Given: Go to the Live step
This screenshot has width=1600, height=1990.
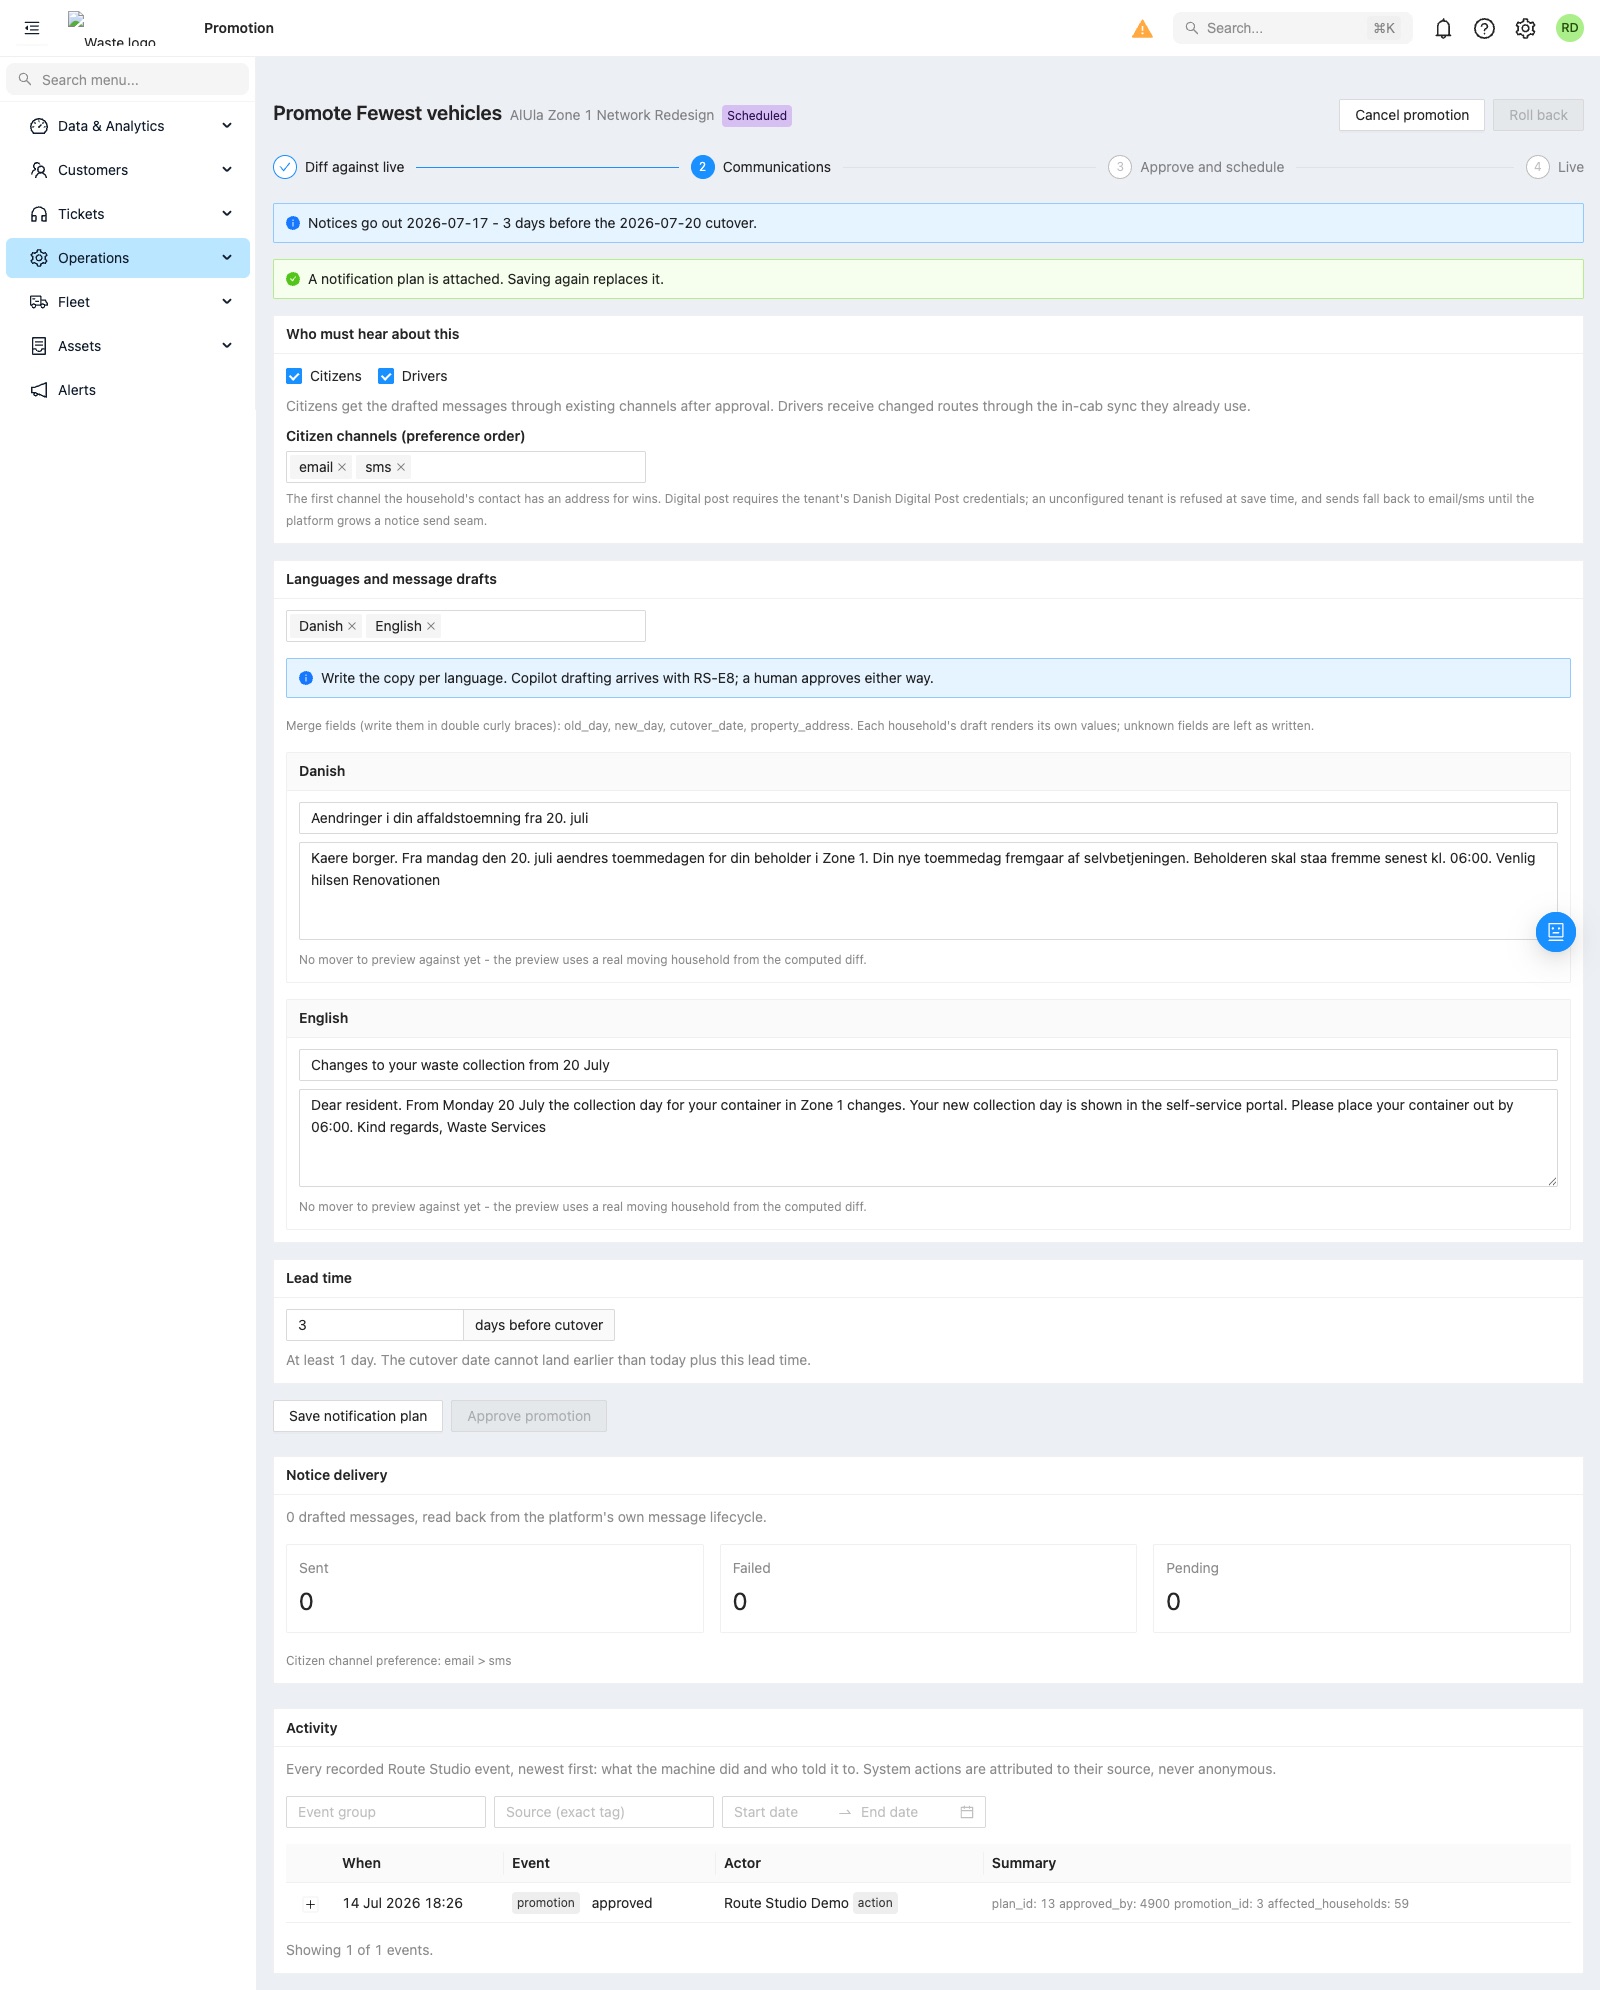Looking at the screenshot, I should click(x=1555, y=167).
